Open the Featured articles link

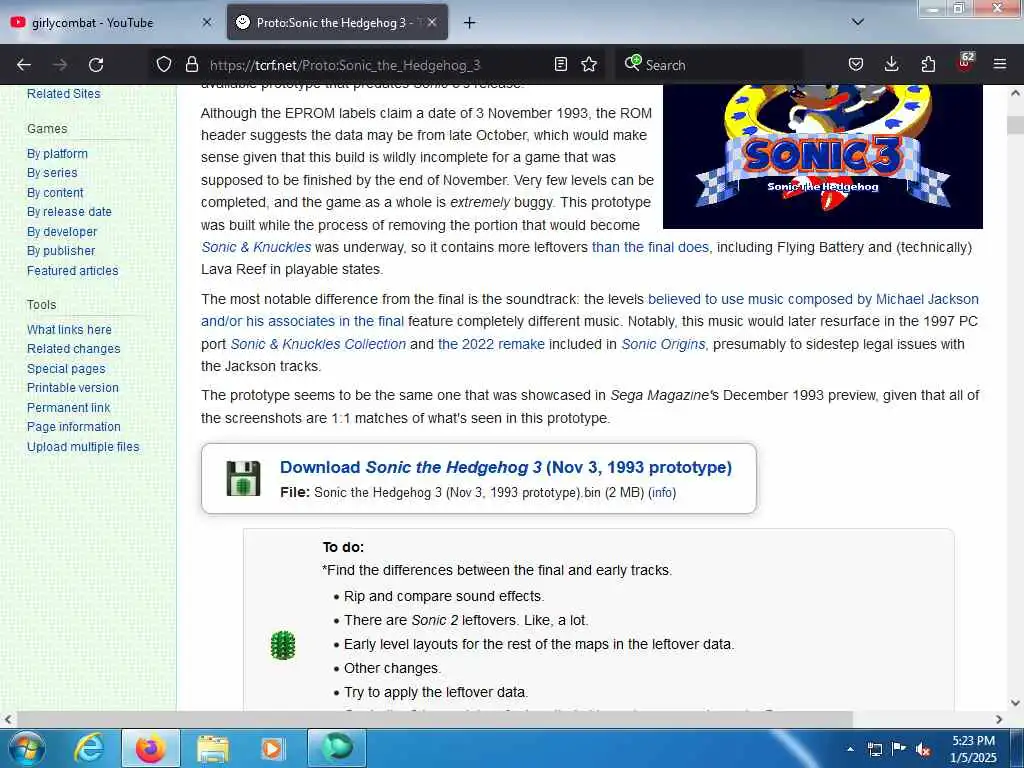72,270
